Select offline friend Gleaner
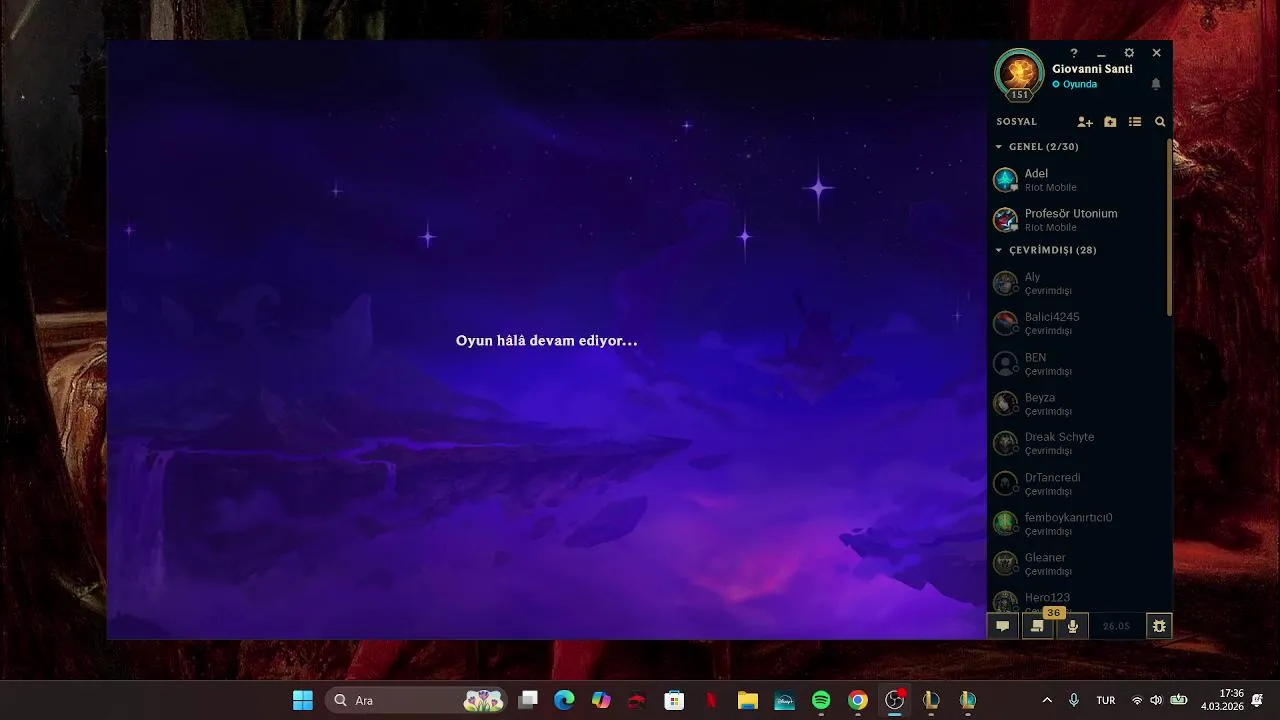The image size is (1280, 720). (x=1077, y=564)
